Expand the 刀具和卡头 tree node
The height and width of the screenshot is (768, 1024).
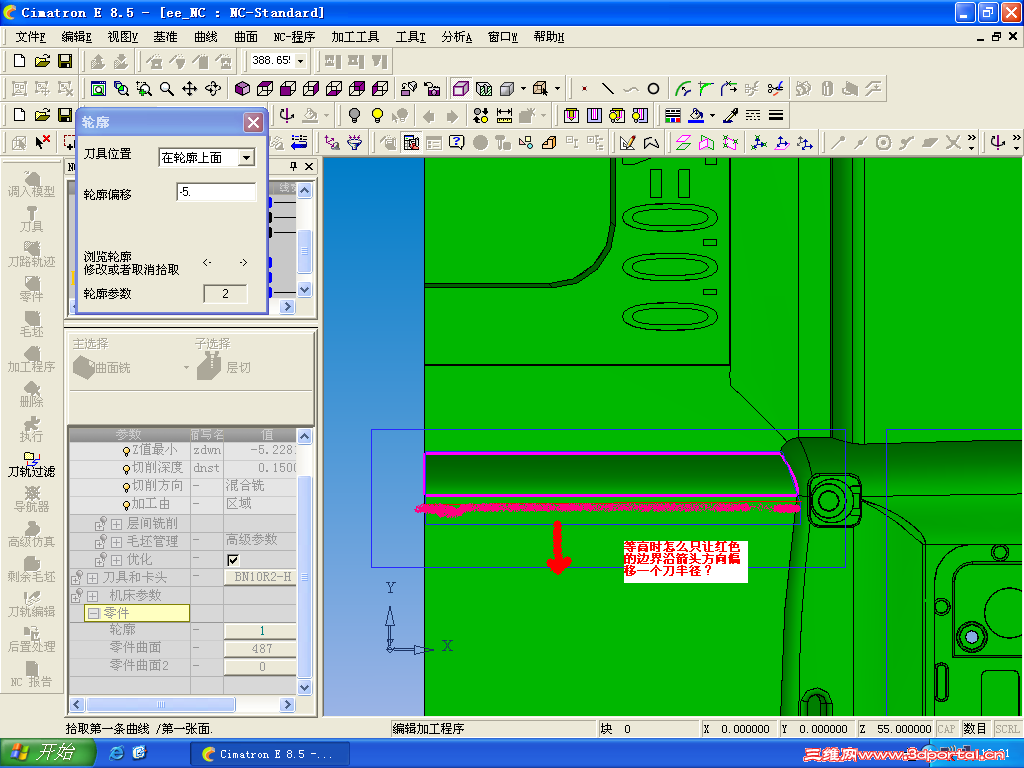click(92, 578)
